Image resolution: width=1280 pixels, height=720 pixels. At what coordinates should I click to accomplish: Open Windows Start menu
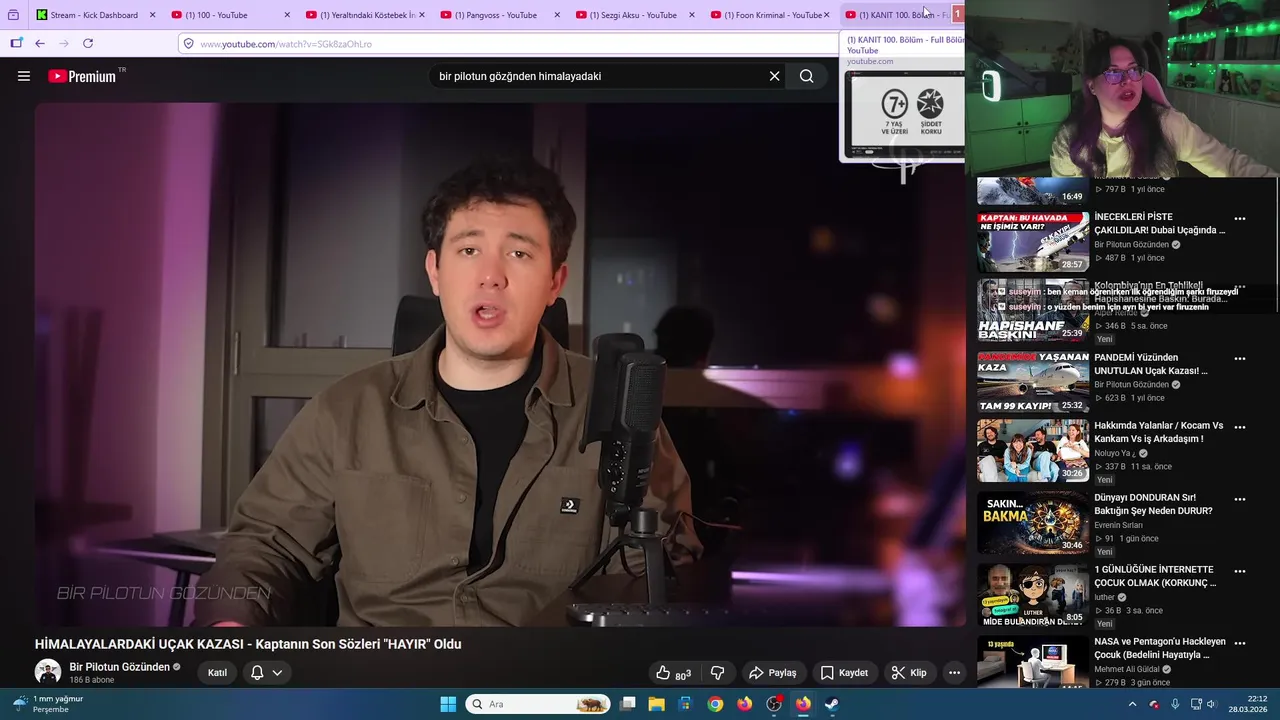[x=448, y=704]
